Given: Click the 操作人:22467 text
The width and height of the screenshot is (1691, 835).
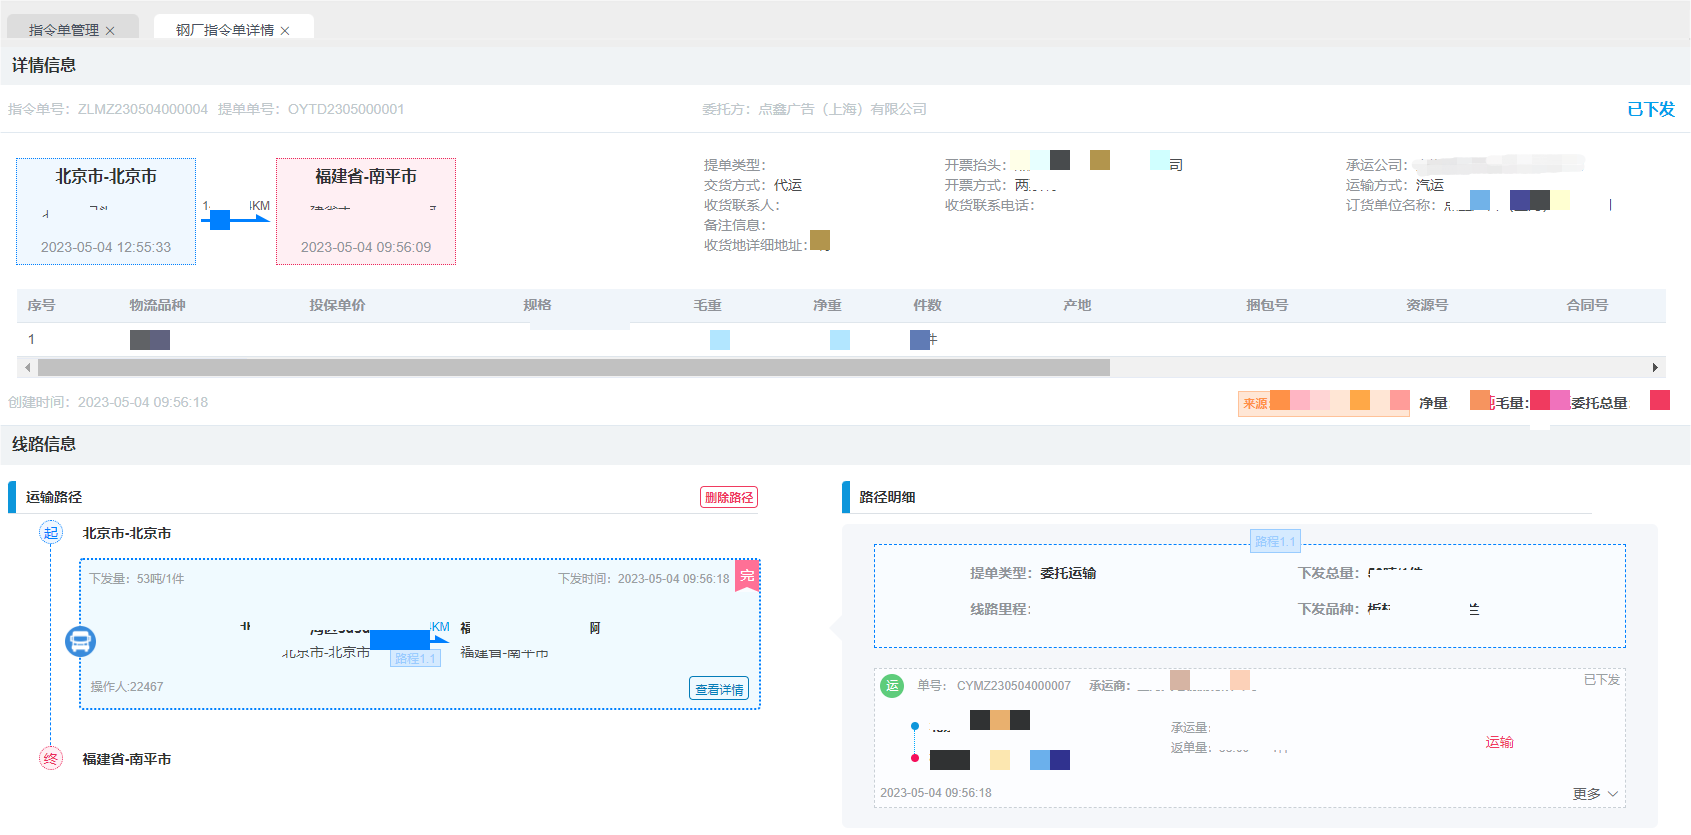Looking at the screenshot, I should pos(127,686).
